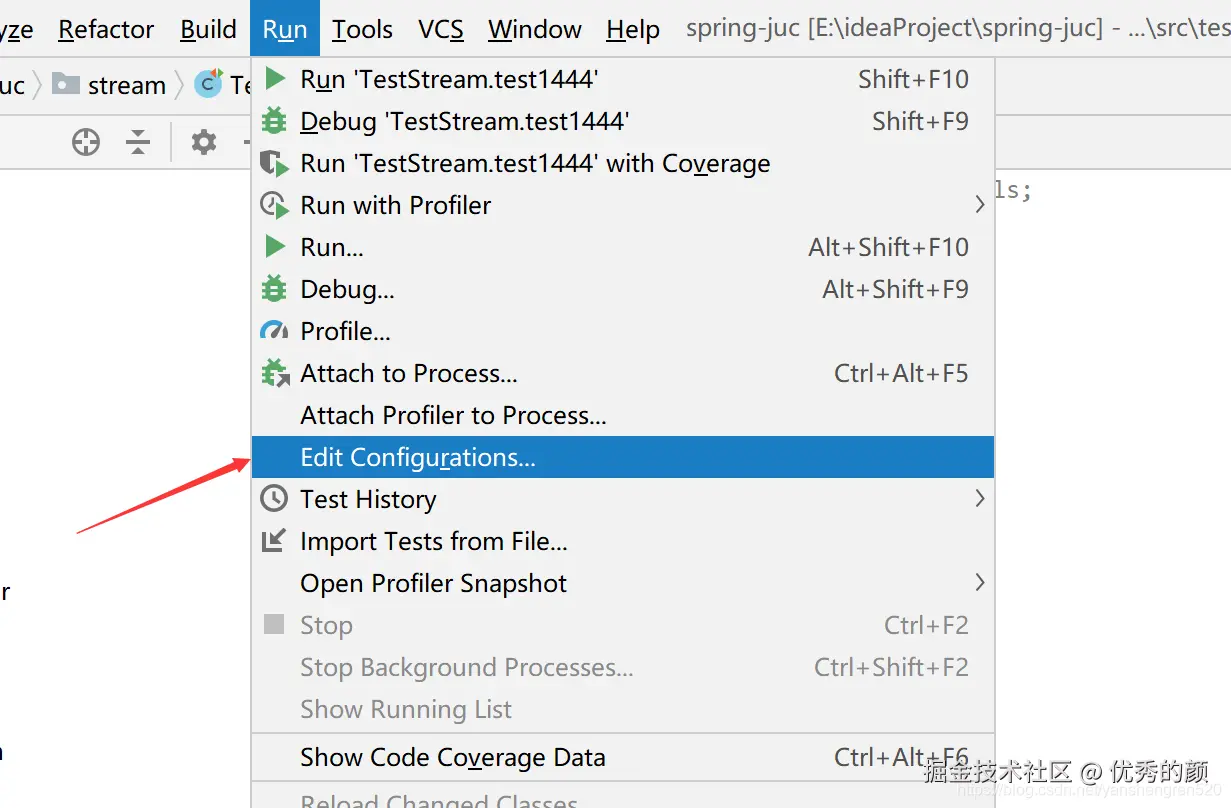Select Edit Configurations... menu entry
Image resolution: width=1231 pixels, height=808 pixels.
pos(418,457)
